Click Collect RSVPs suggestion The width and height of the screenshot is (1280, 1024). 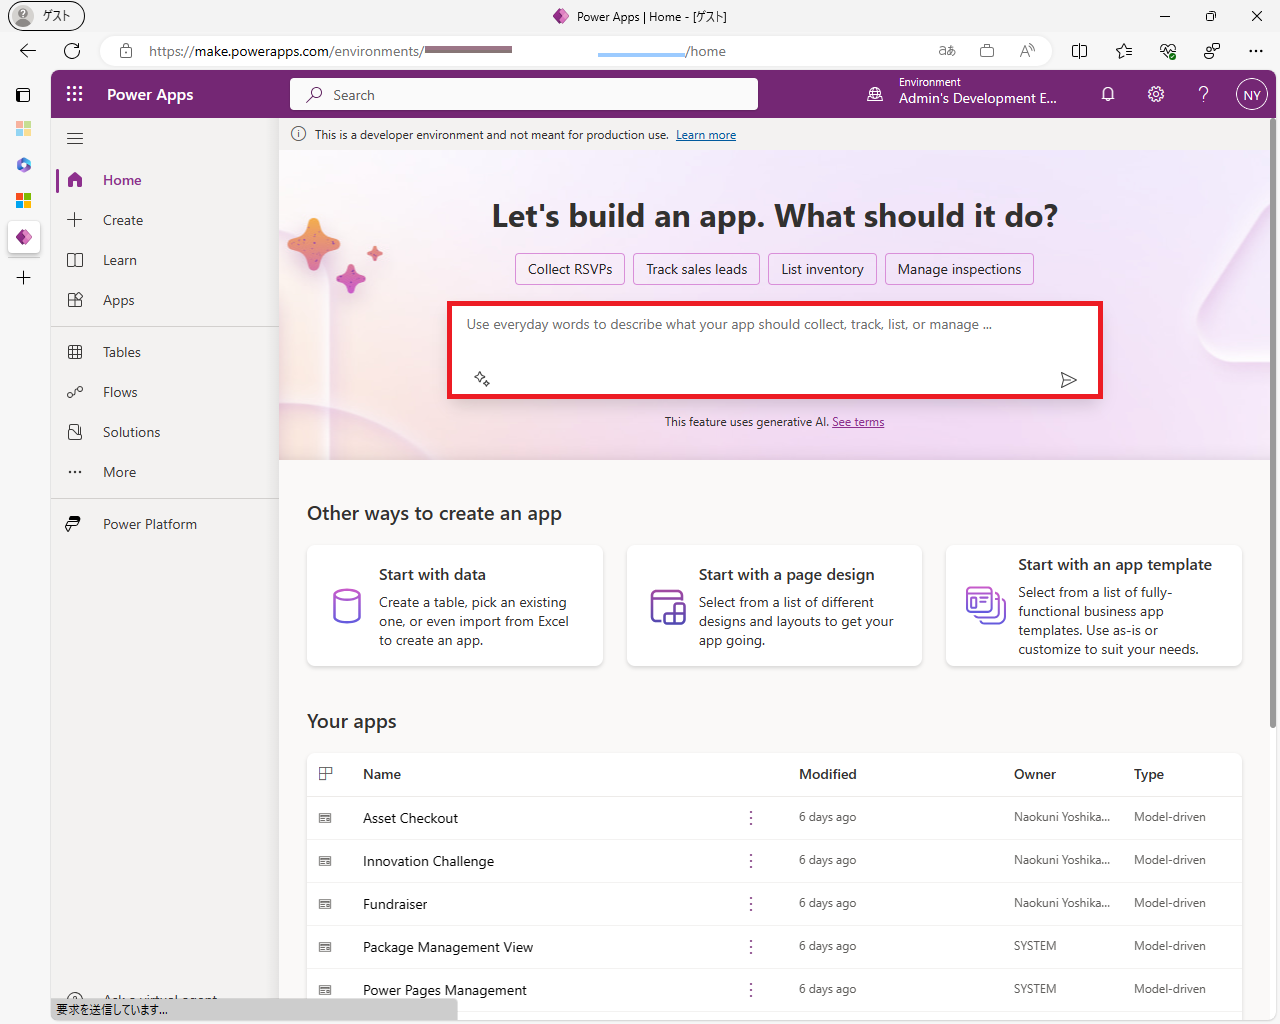[570, 269]
